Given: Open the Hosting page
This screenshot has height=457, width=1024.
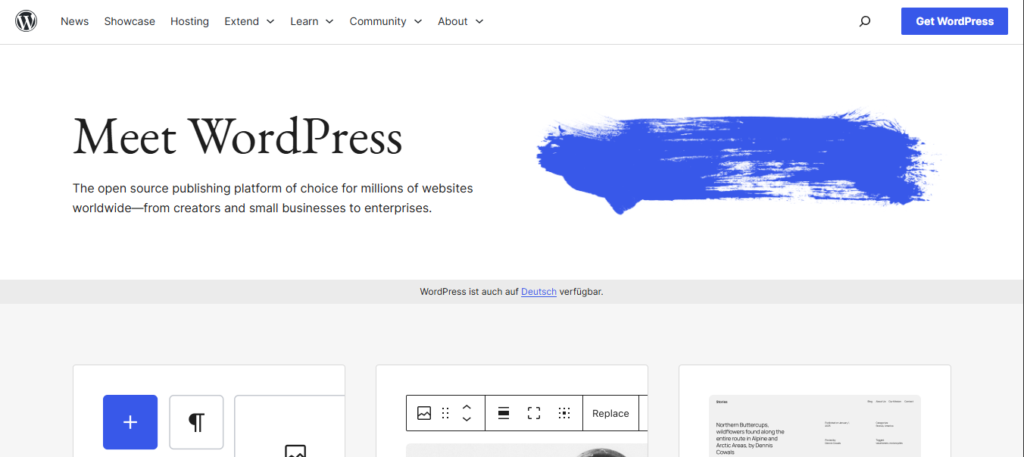Looking at the screenshot, I should pyautogui.click(x=189, y=22).
